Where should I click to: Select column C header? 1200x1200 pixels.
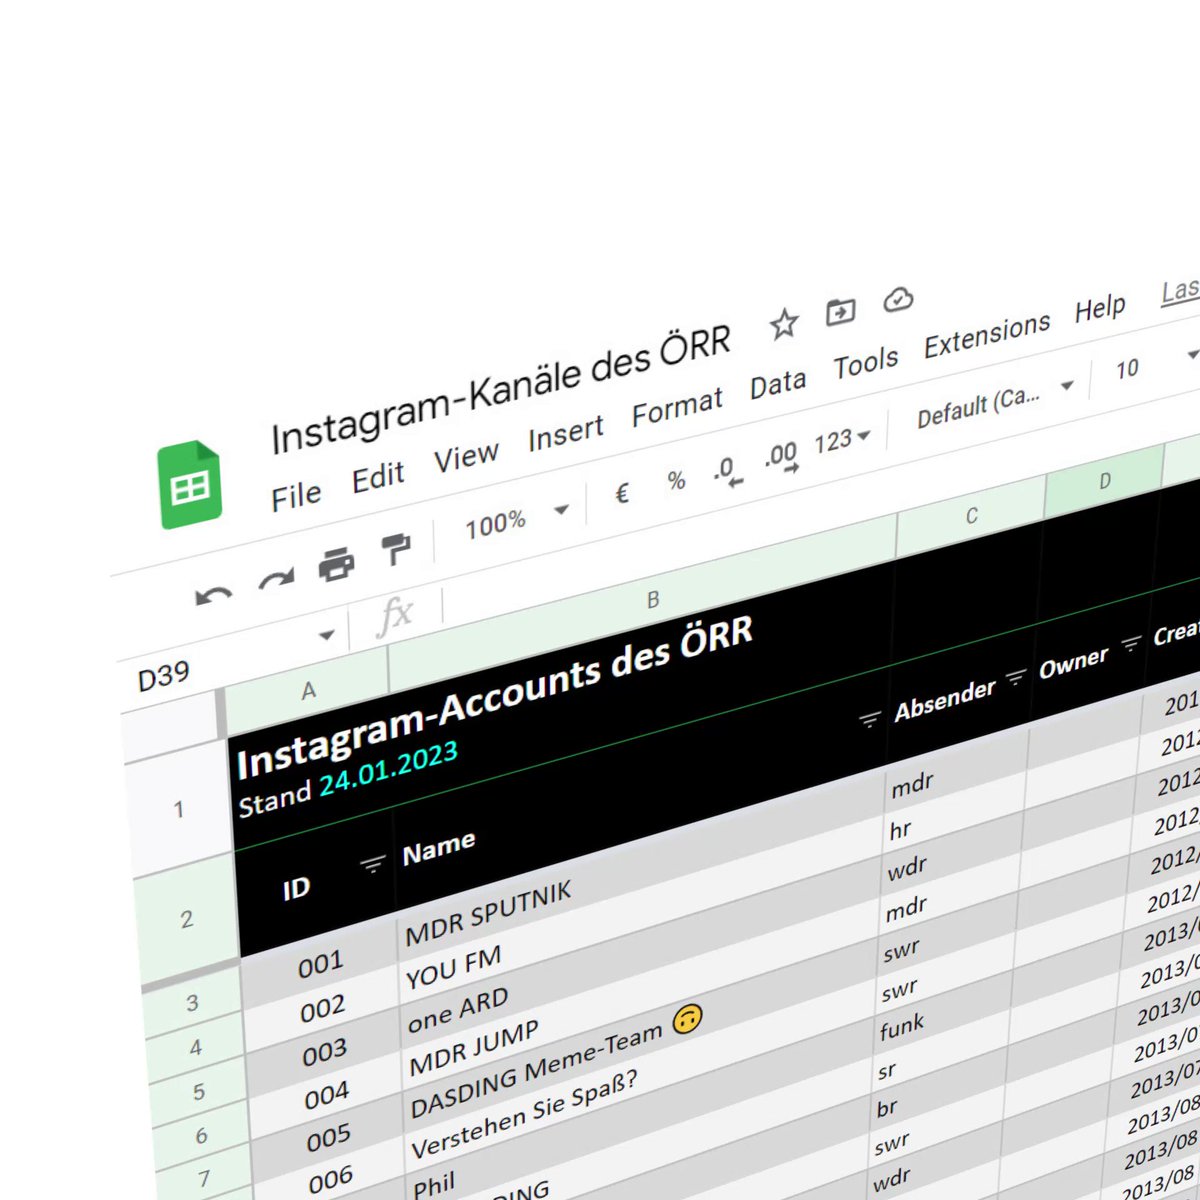coord(971,516)
